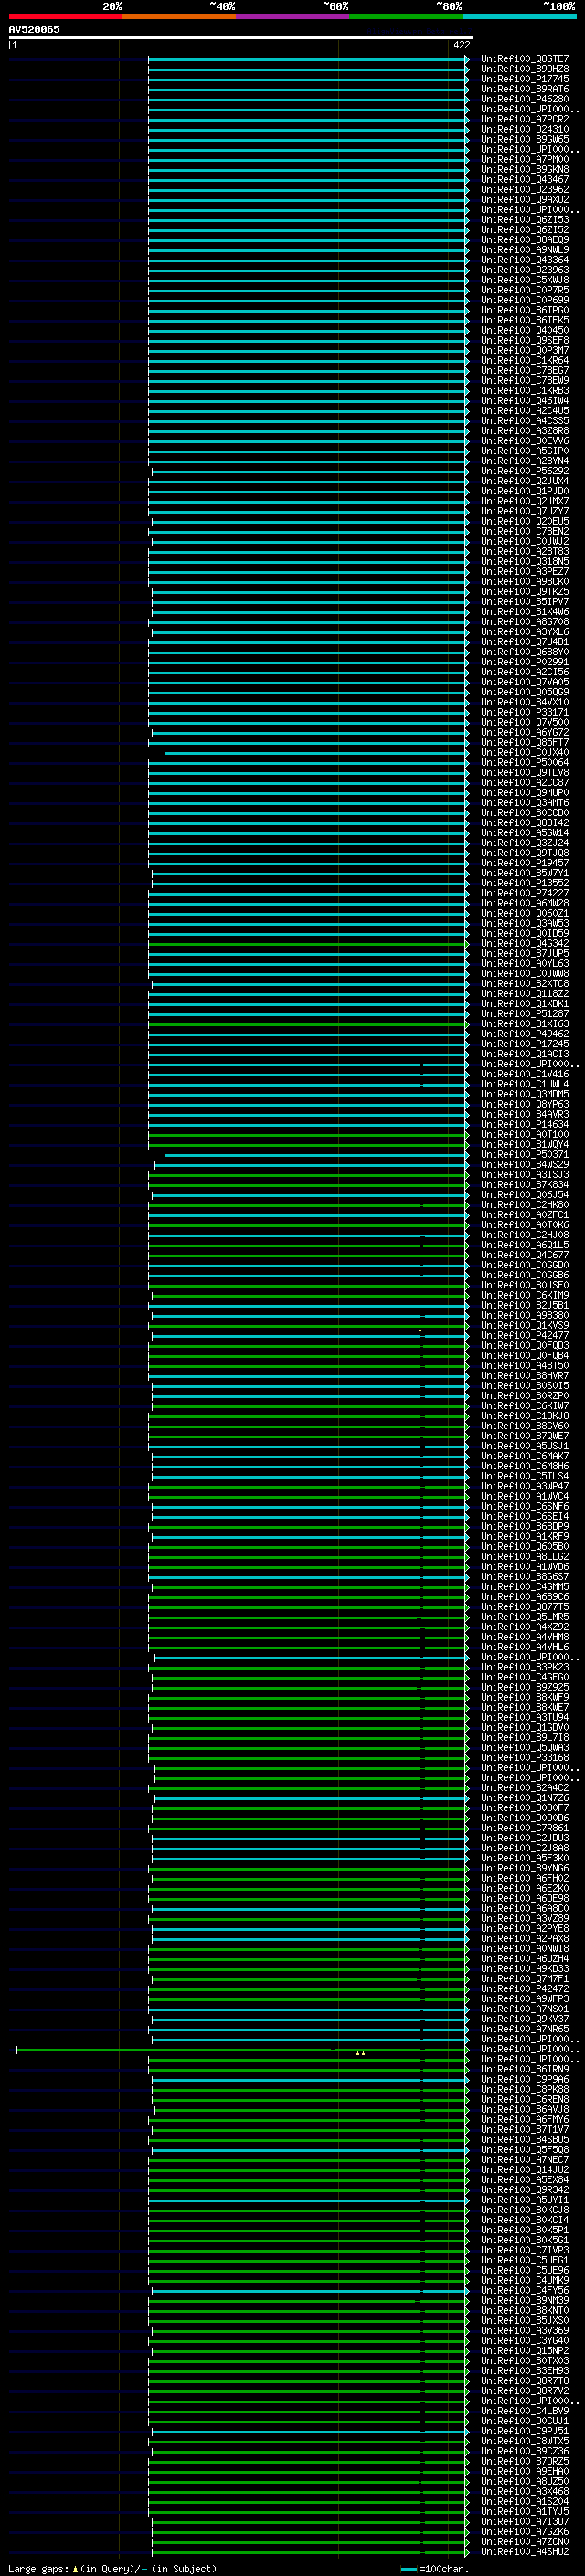Open the UniRef100_Q4C677 hit label
Screen dimensions: 585x2576
[525, 1255]
